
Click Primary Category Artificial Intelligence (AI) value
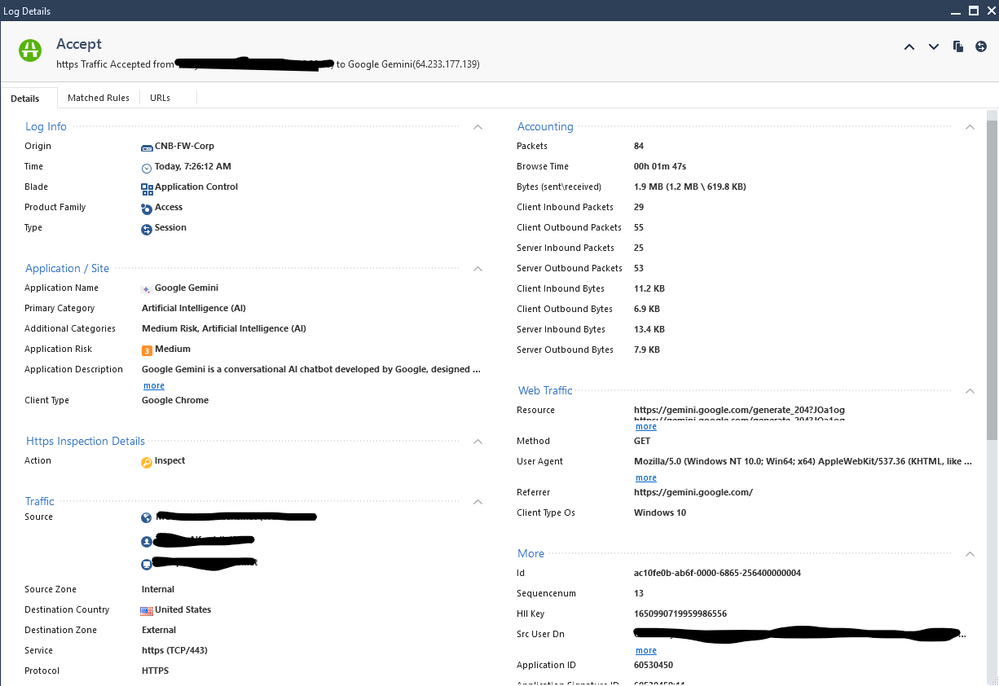click(194, 308)
